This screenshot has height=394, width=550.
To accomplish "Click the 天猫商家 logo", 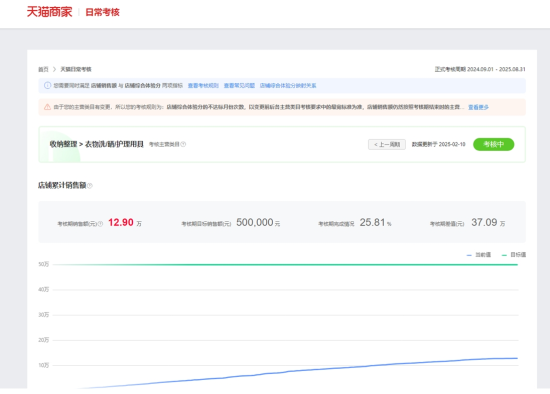I will (x=49, y=12).
